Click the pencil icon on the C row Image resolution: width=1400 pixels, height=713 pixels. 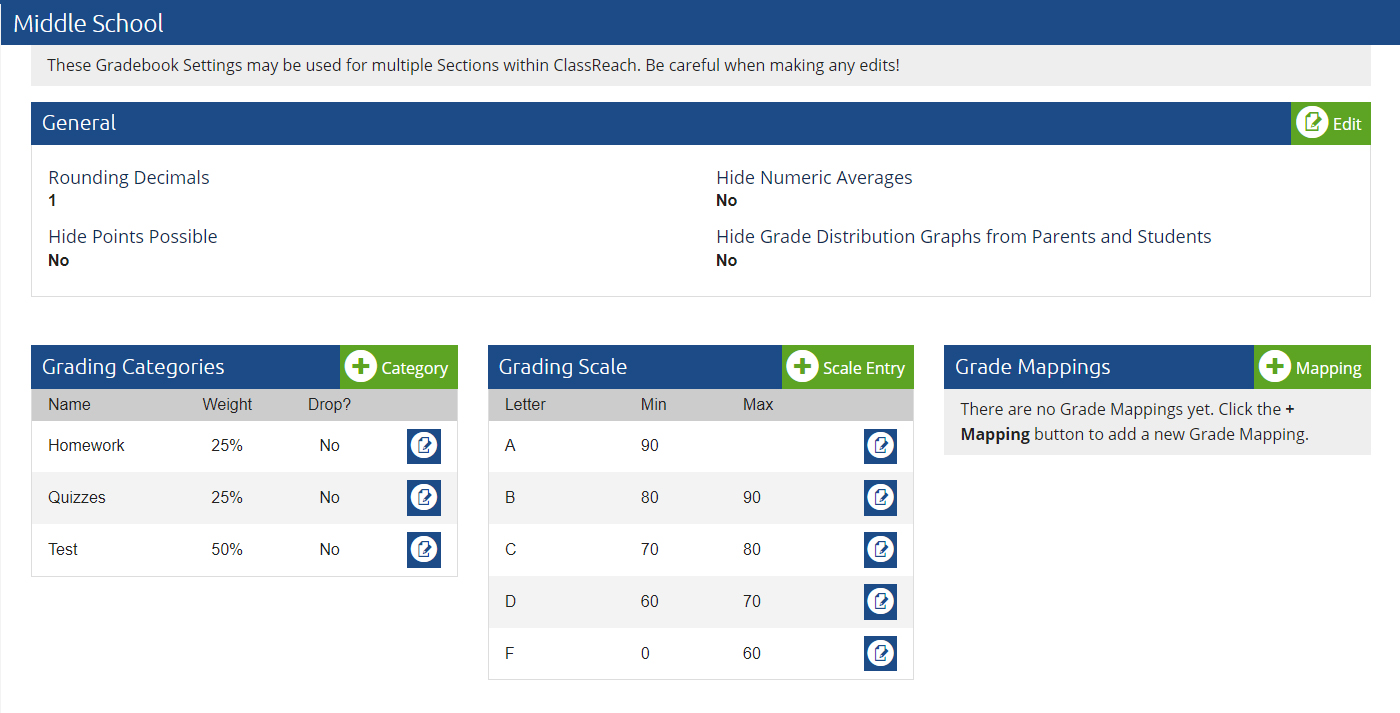(880, 549)
